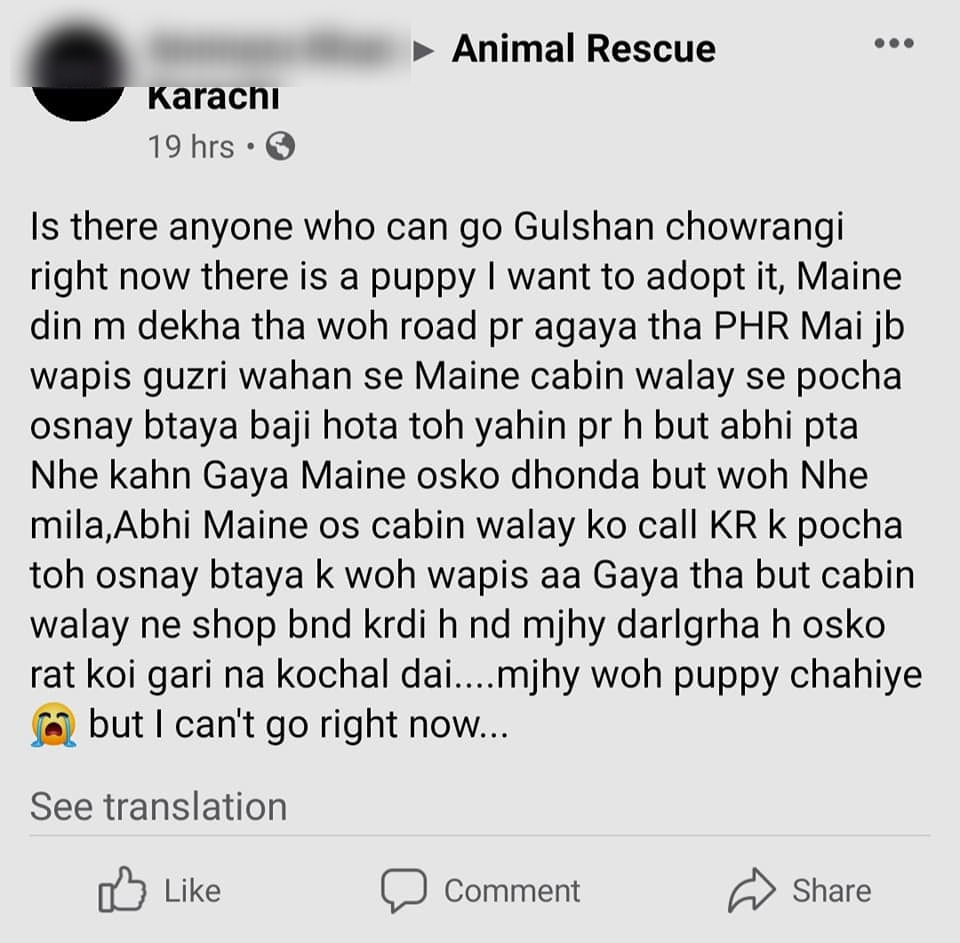Tap the speech bubble Comment icon
960x943 pixels.
point(403,890)
